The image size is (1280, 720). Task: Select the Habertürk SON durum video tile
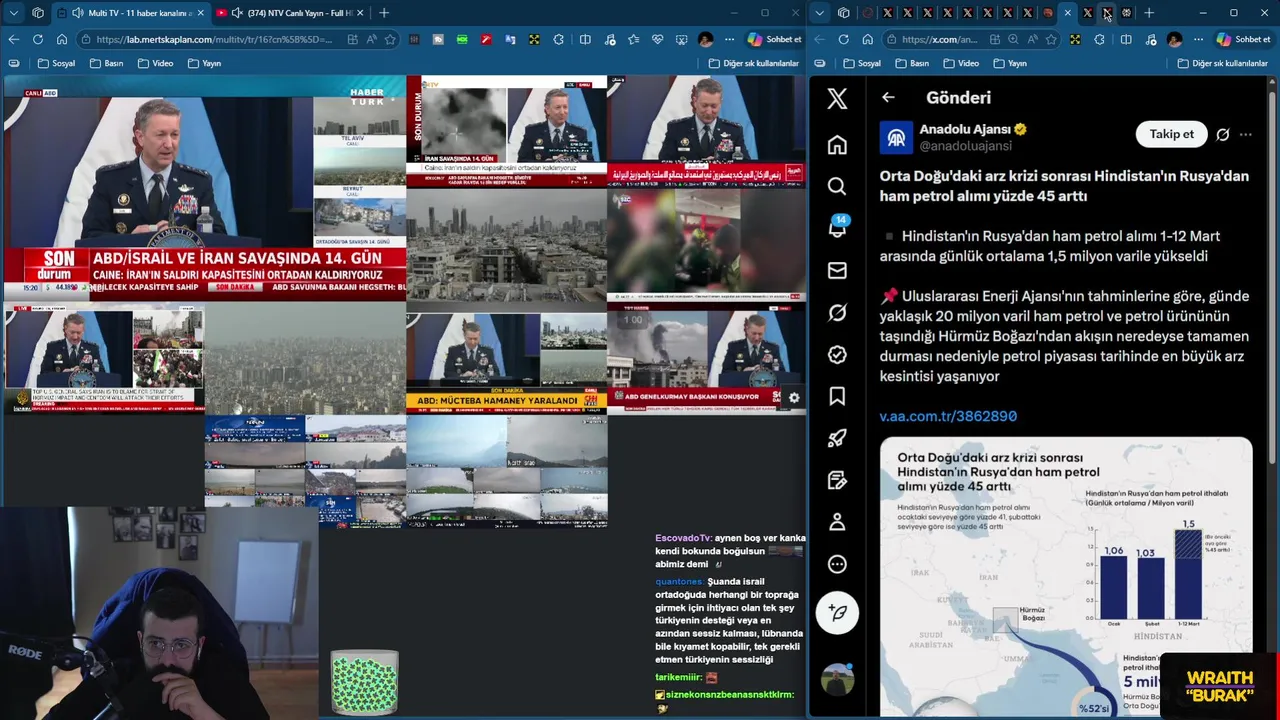tap(205, 187)
